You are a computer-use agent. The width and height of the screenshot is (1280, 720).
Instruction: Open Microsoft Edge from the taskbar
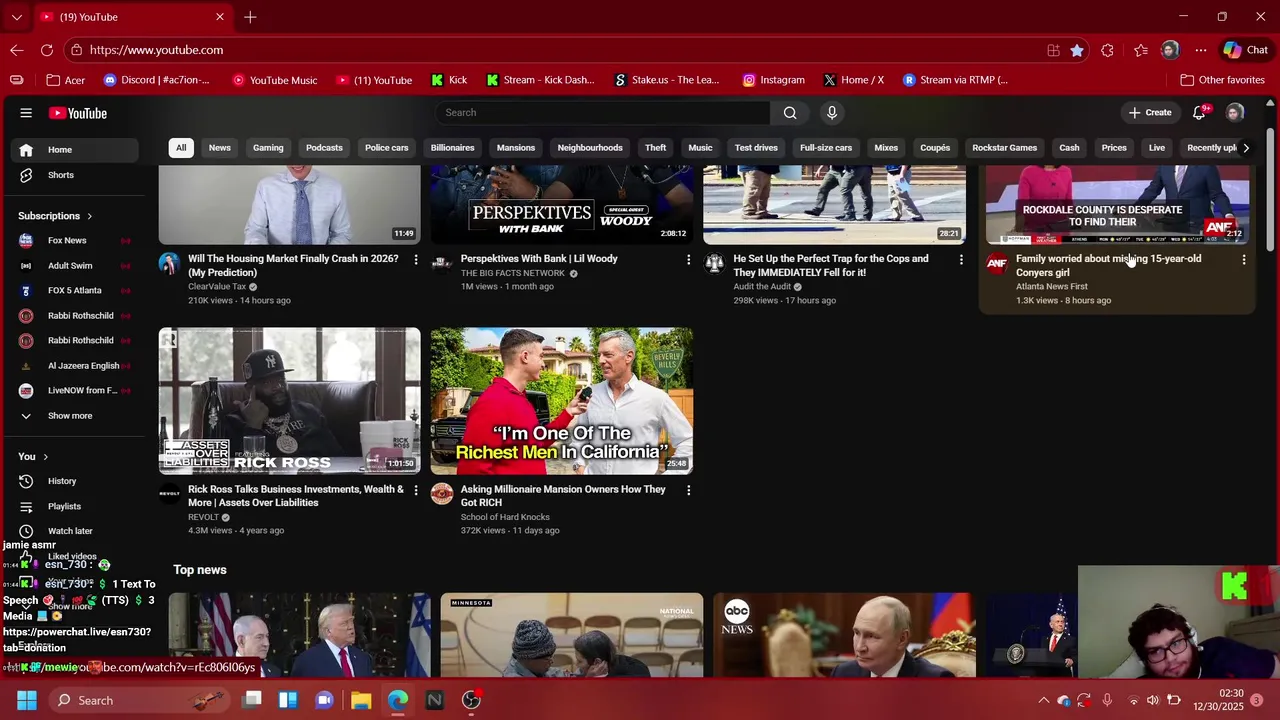click(x=398, y=700)
